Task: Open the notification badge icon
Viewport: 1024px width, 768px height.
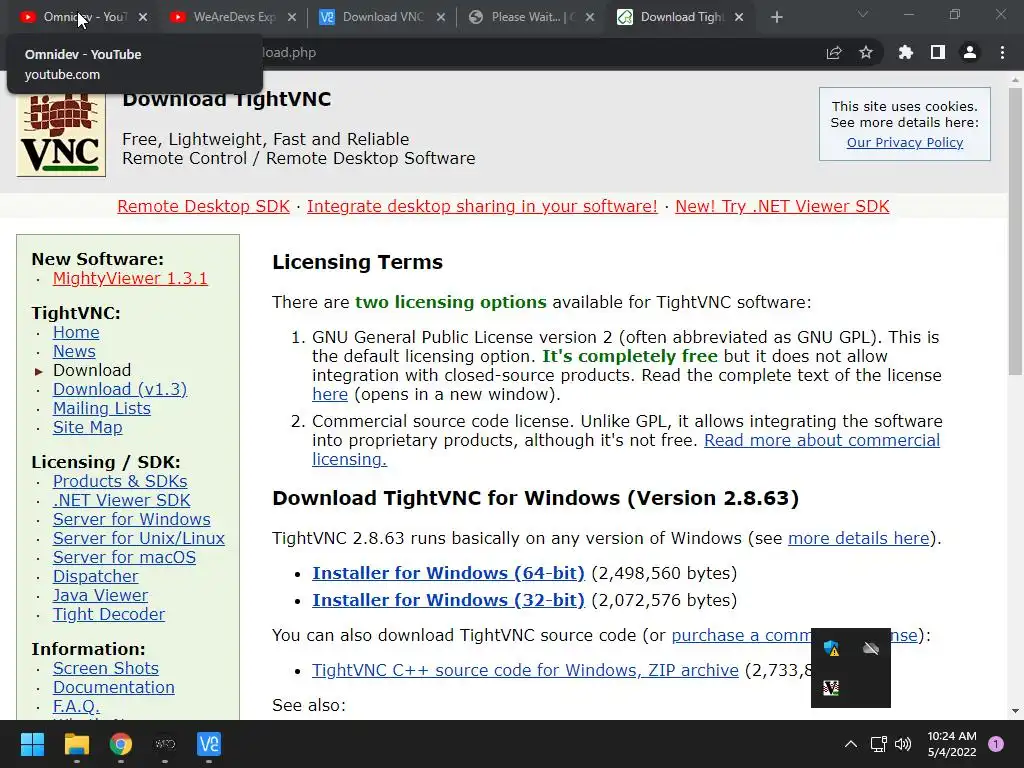Action: (x=996, y=744)
